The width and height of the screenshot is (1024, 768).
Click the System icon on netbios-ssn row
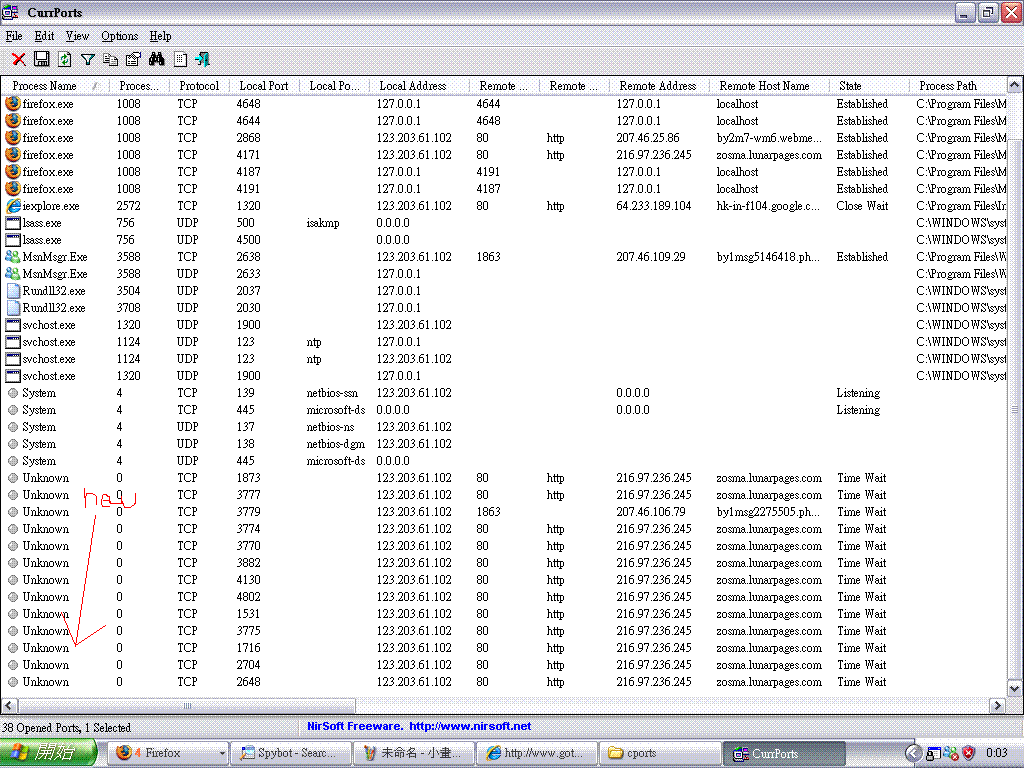click(x=12, y=393)
